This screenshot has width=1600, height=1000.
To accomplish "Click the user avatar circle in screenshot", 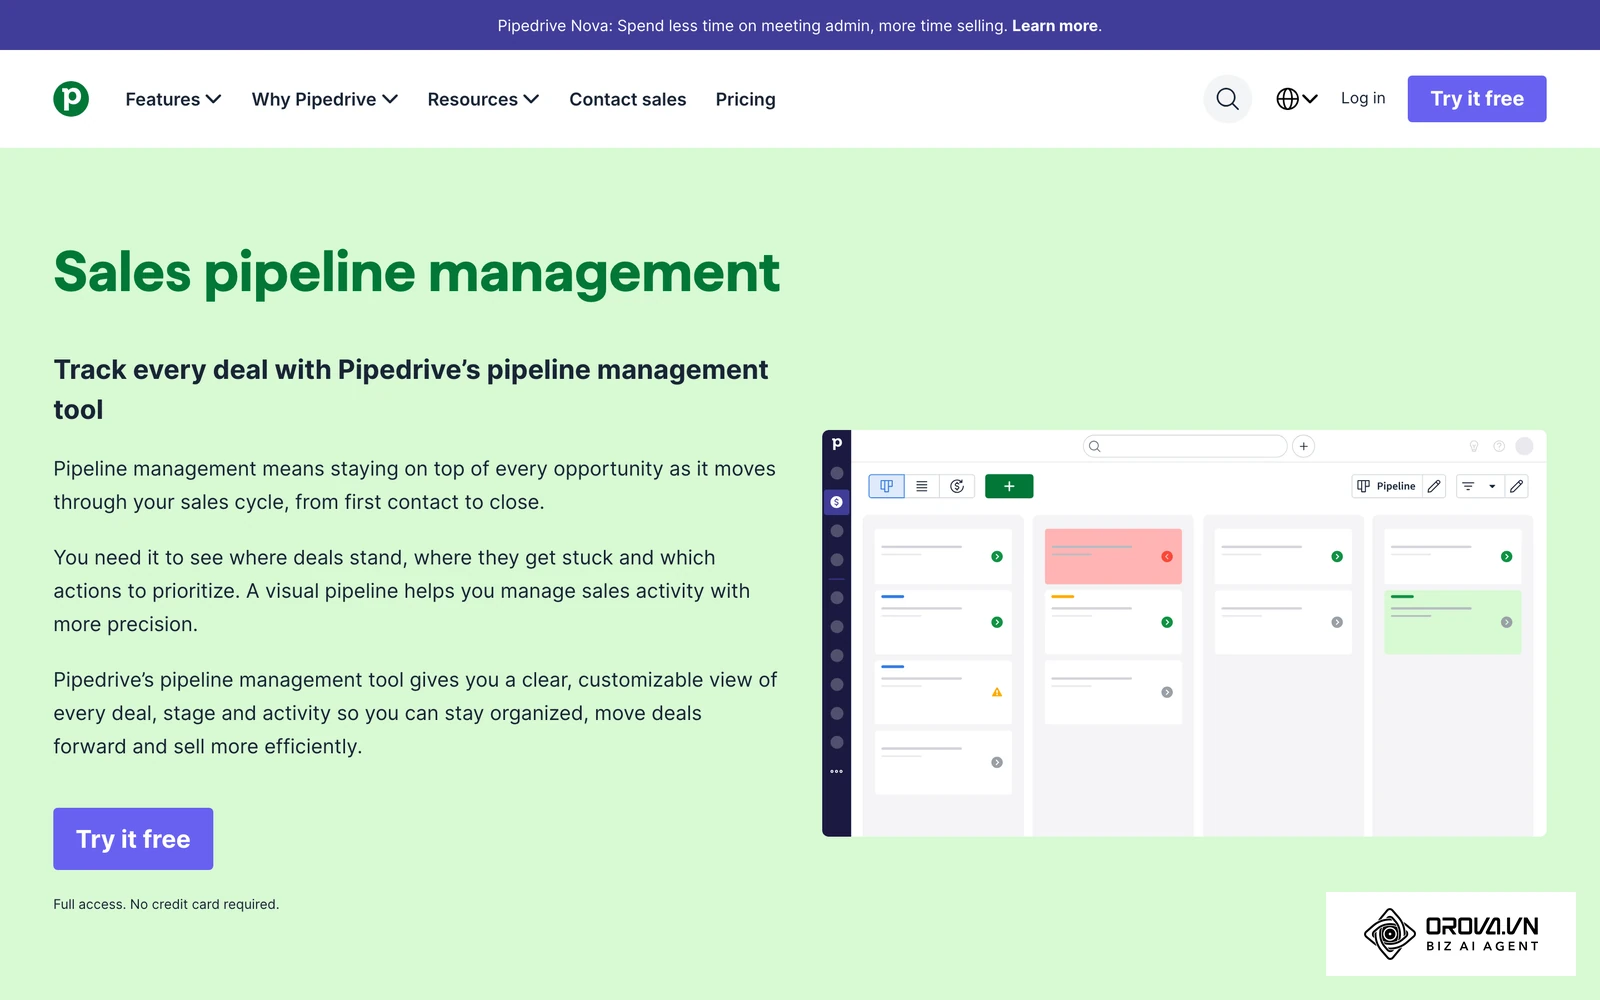I will [x=1524, y=446].
